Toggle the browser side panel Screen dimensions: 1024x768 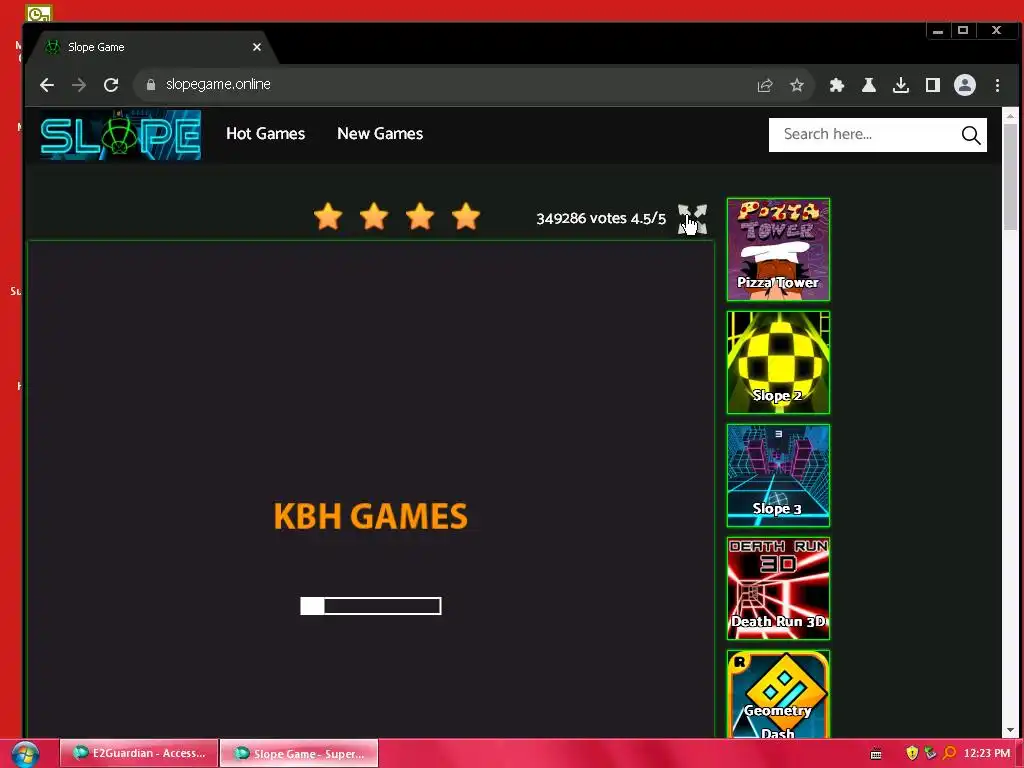933,85
